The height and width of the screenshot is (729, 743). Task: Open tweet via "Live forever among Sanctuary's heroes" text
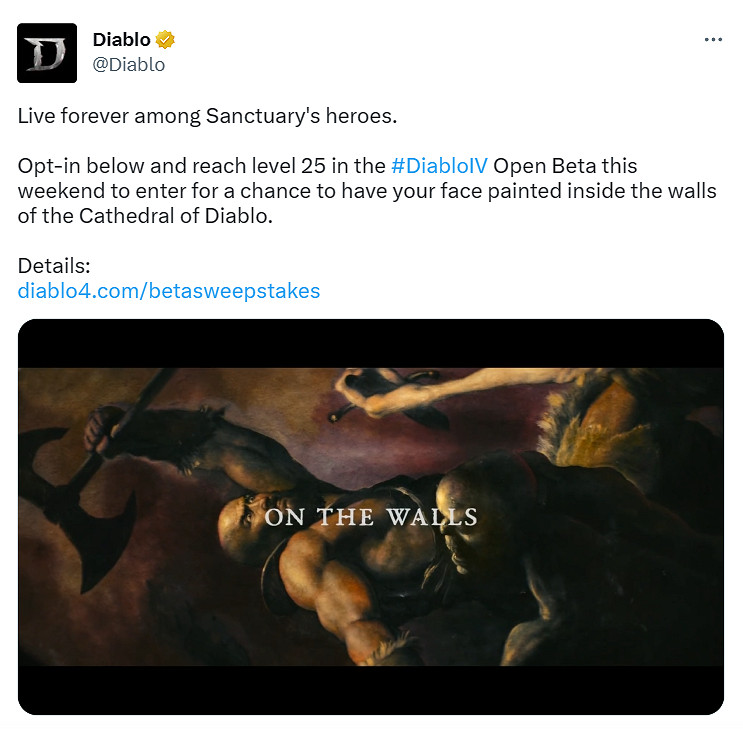coord(207,116)
